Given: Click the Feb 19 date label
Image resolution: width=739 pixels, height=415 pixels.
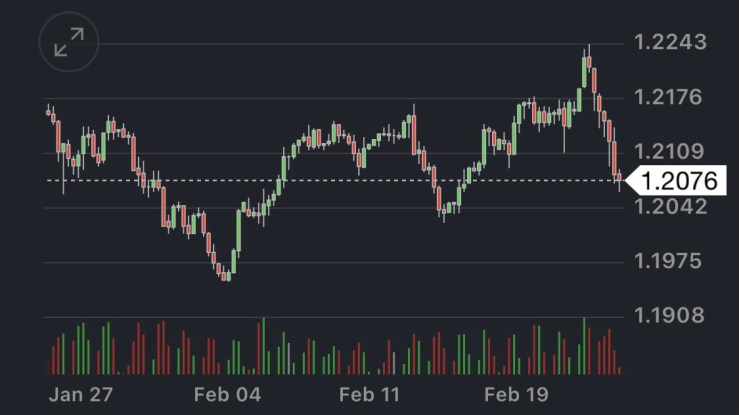Looking at the screenshot, I should point(515,394).
